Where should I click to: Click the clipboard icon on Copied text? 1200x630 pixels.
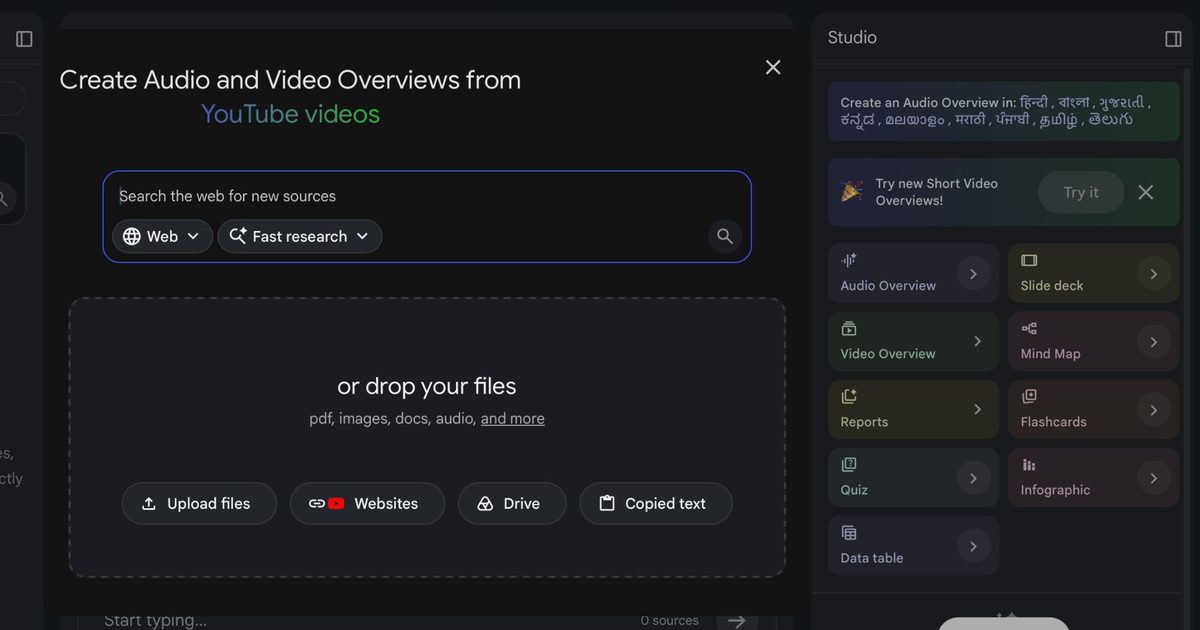pyautogui.click(x=607, y=503)
